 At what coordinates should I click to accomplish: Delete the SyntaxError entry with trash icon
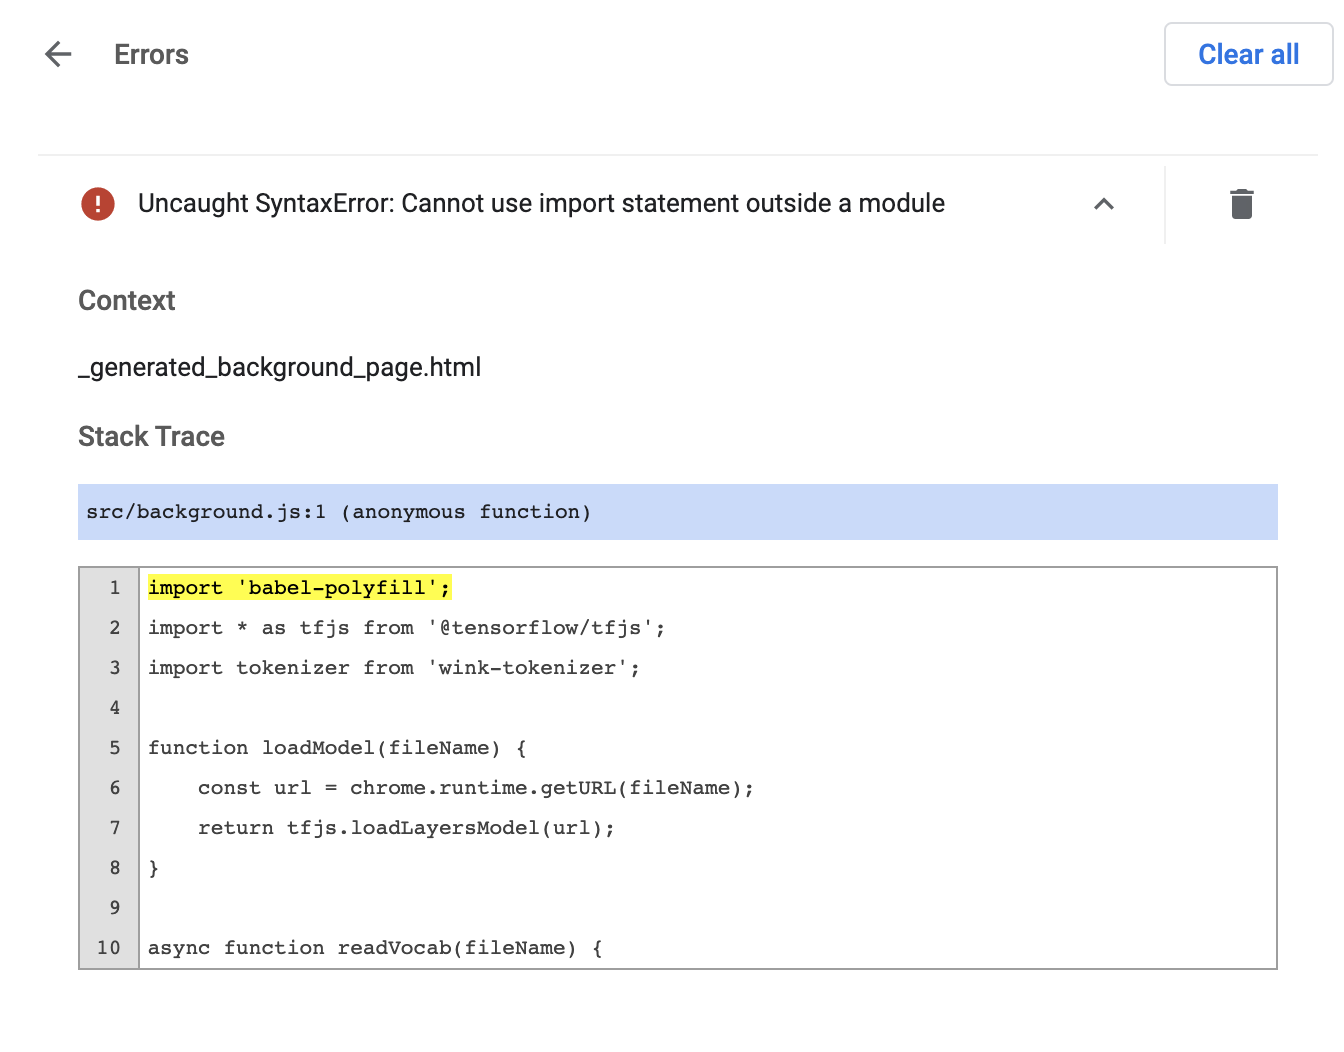tap(1241, 204)
